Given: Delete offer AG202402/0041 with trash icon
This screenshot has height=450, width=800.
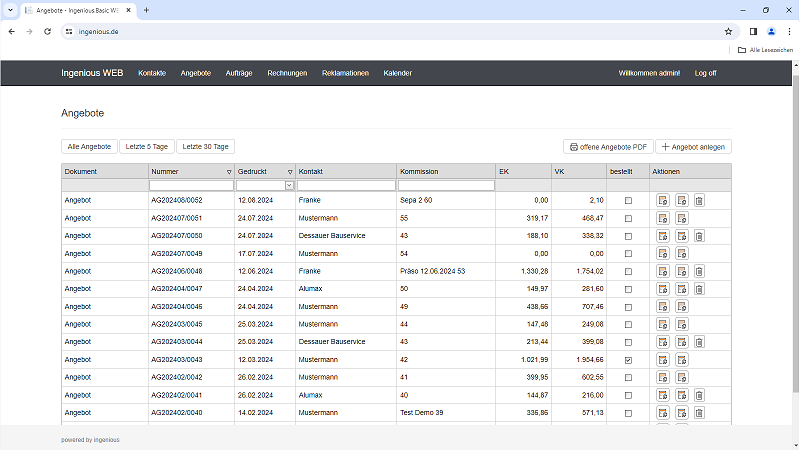Looking at the screenshot, I should tap(699, 395).
